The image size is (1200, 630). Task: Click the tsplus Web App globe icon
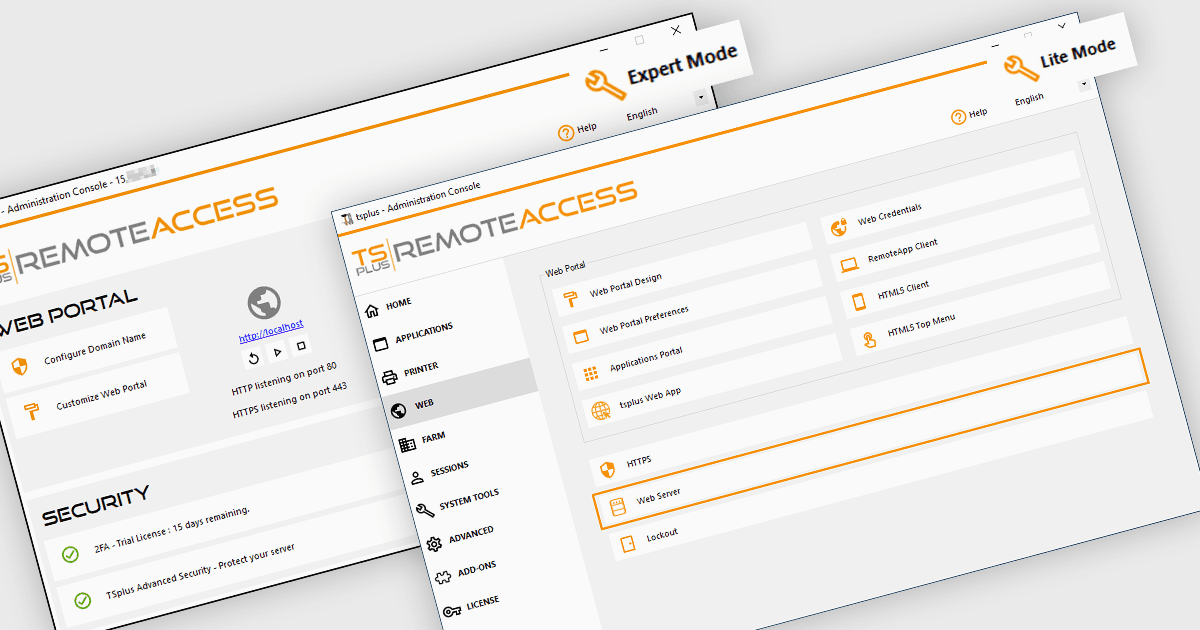tap(600, 410)
